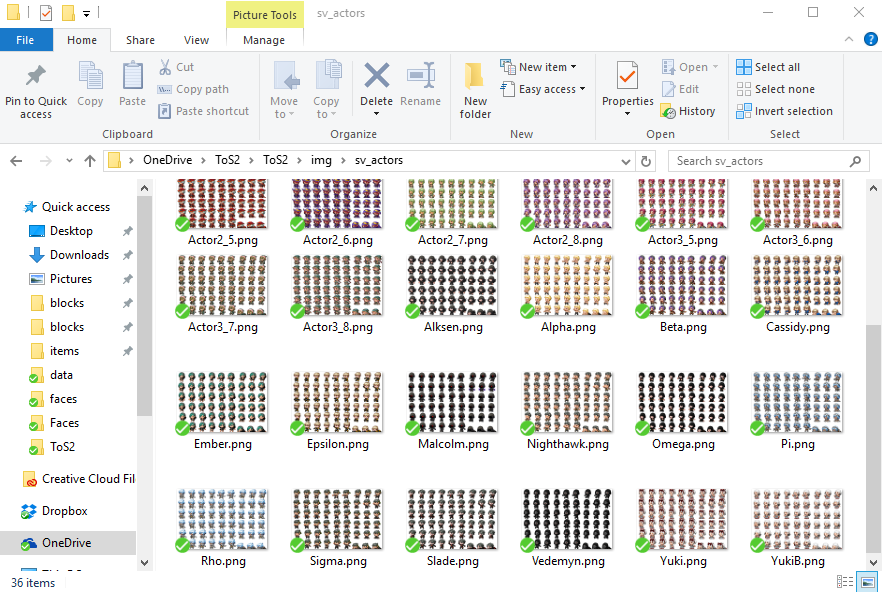882x592 pixels.
Task: Go up one folder level
Action: (89, 161)
